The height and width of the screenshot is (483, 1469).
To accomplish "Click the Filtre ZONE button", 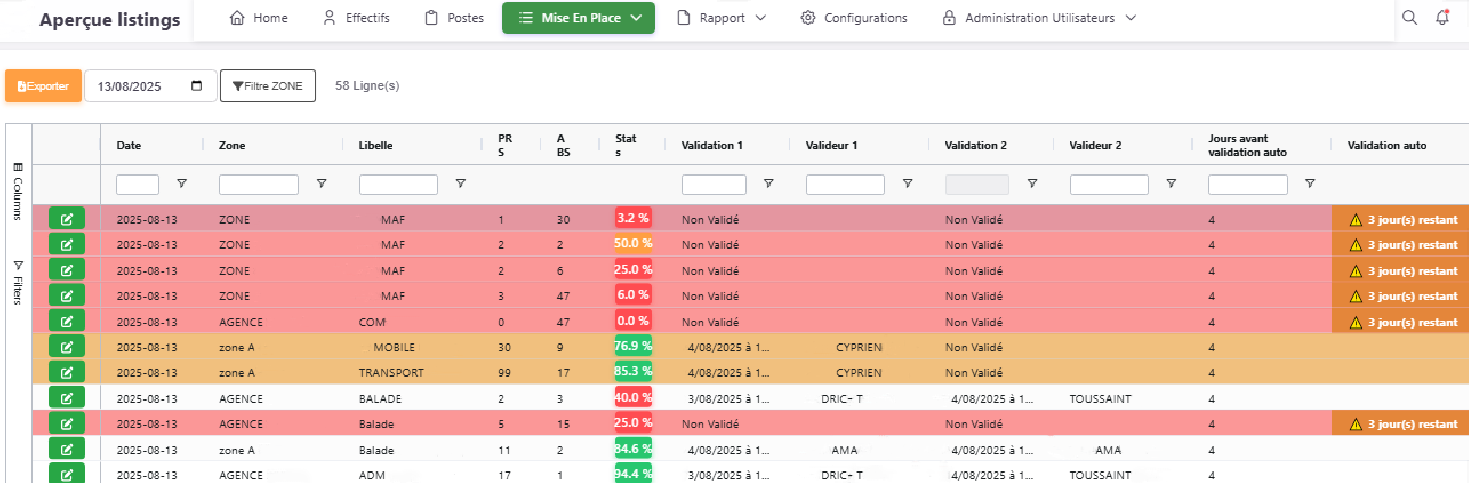I will (x=268, y=86).
